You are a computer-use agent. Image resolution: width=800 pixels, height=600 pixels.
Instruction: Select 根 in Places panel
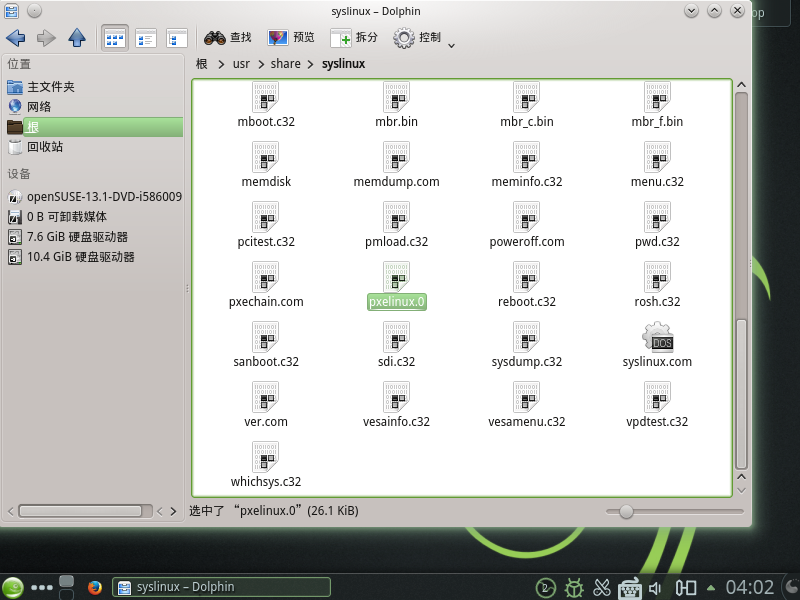tap(94, 127)
